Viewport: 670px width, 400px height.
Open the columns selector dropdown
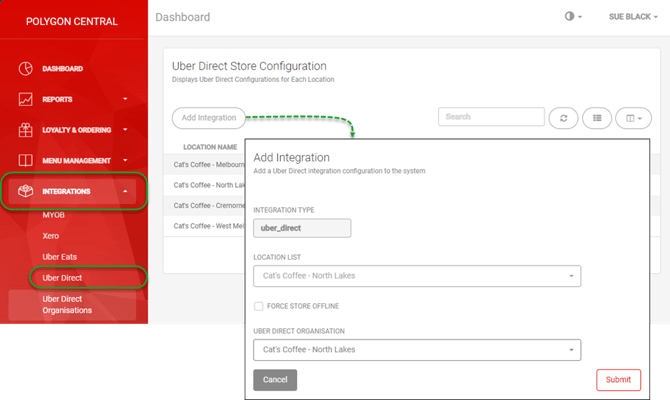(x=632, y=118)
